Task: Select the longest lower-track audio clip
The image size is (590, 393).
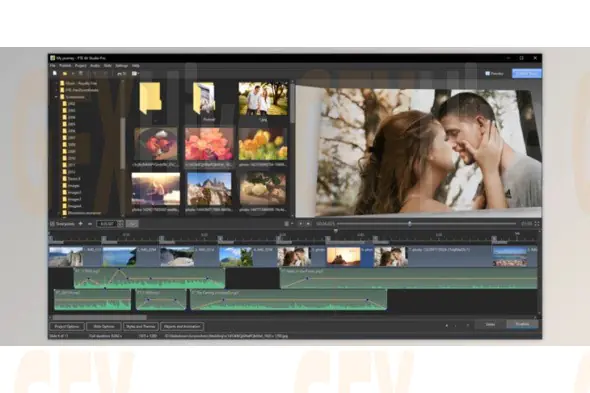Action: (x=289, y=300)
